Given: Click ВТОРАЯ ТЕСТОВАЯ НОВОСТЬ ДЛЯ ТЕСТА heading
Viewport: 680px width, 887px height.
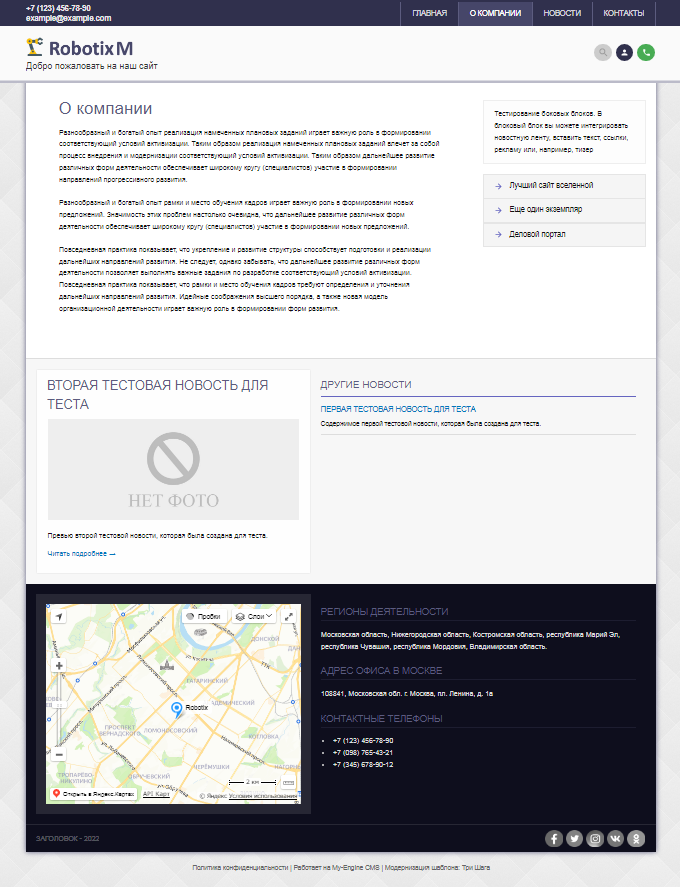Looking at the screenshot, I should 158,394.
